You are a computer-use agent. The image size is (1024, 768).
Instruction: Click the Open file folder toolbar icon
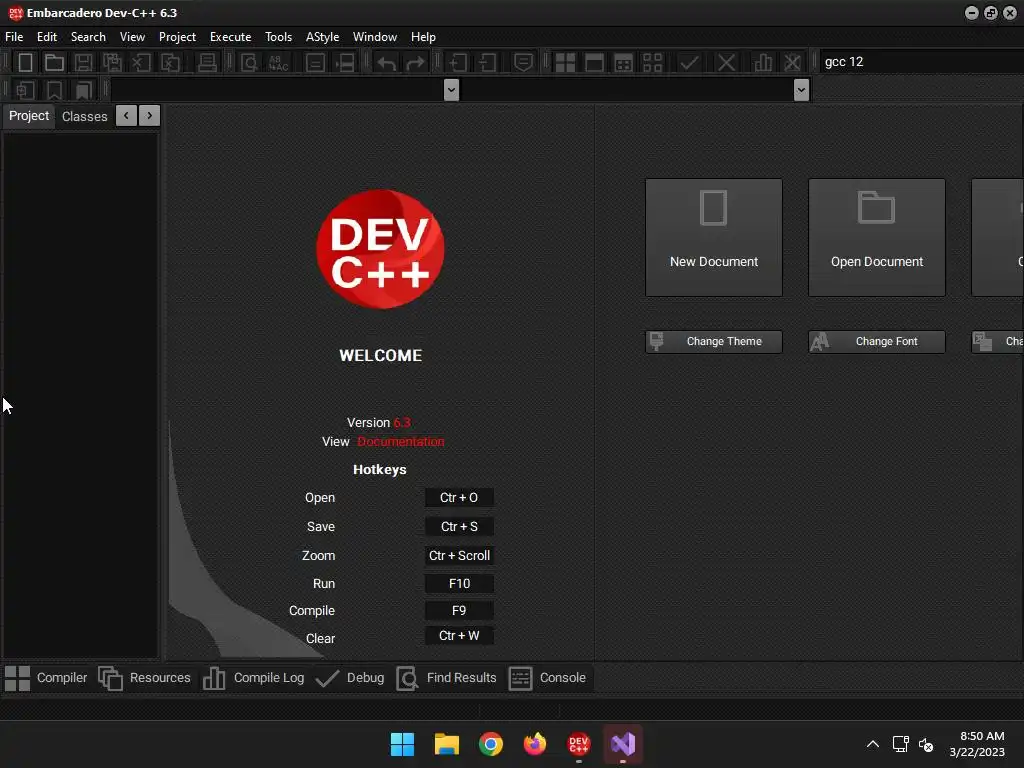pos(54,63)
